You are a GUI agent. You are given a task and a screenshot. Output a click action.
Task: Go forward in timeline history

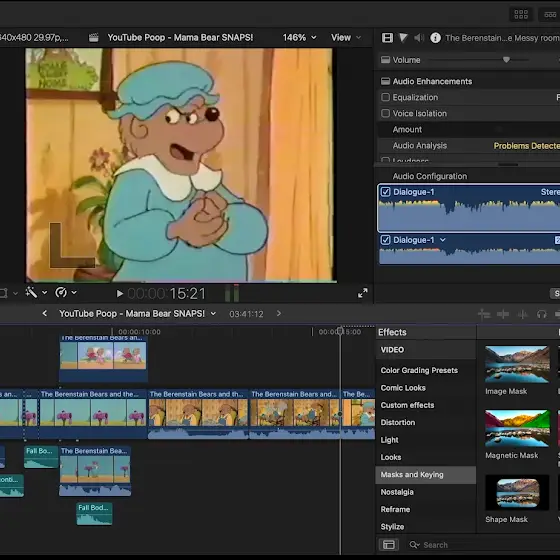pos(279,313)
